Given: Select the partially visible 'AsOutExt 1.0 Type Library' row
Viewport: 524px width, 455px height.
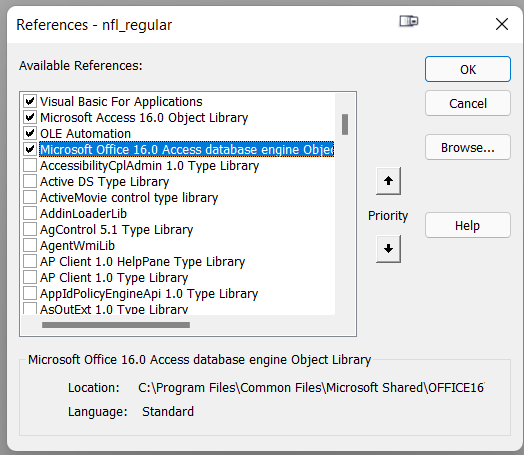Looking at the screenshot, I should [114, 309].
